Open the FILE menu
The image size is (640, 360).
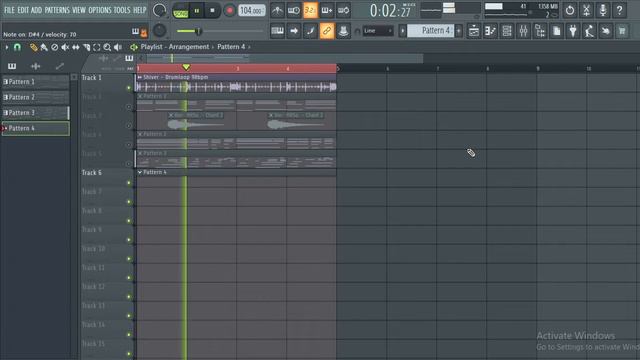(x=9, y=10)
